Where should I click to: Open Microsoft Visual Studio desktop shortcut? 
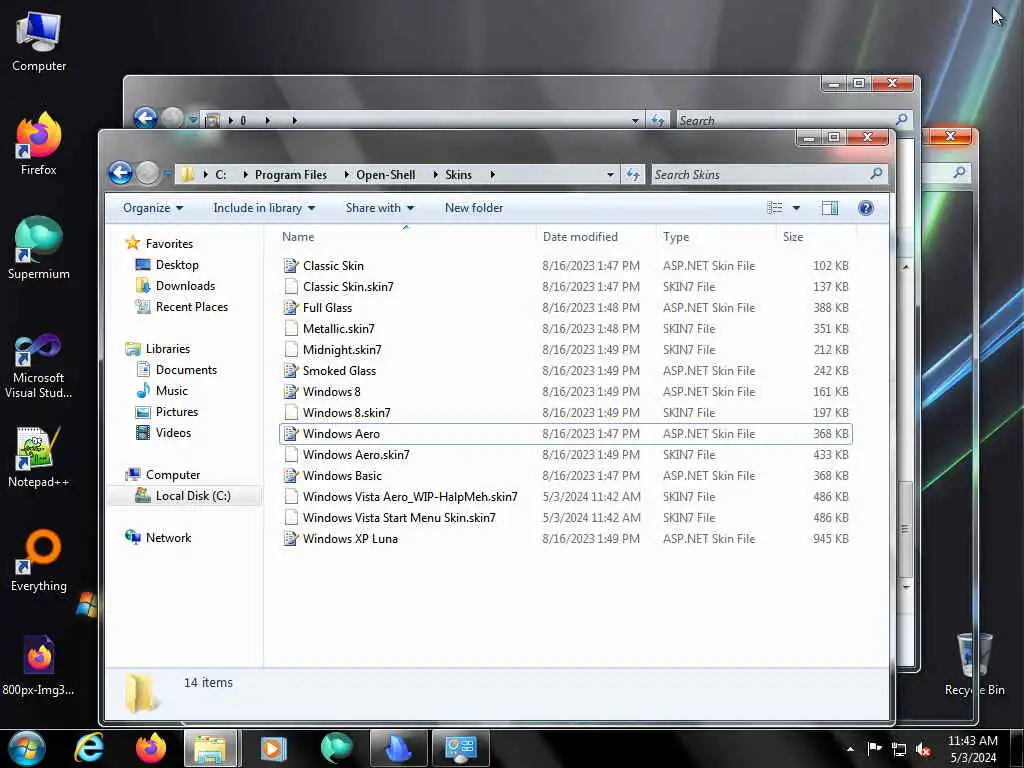pyautogui.click(x=39, y=366)
